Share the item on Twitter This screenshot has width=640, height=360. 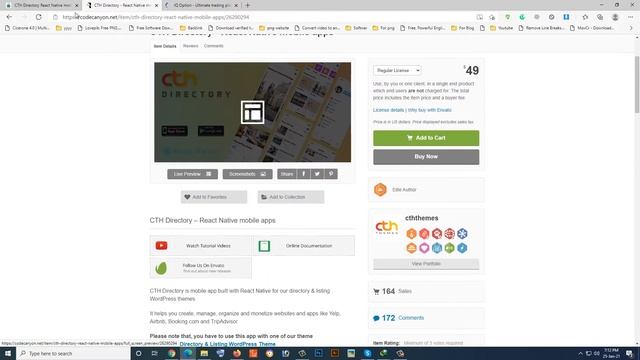(x=317, y=174)
